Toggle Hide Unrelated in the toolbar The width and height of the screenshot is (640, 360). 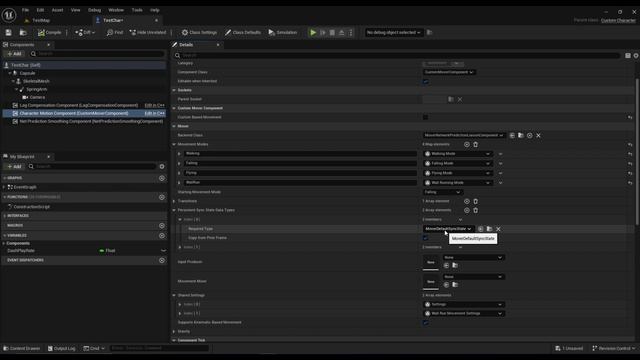(148, 32)
